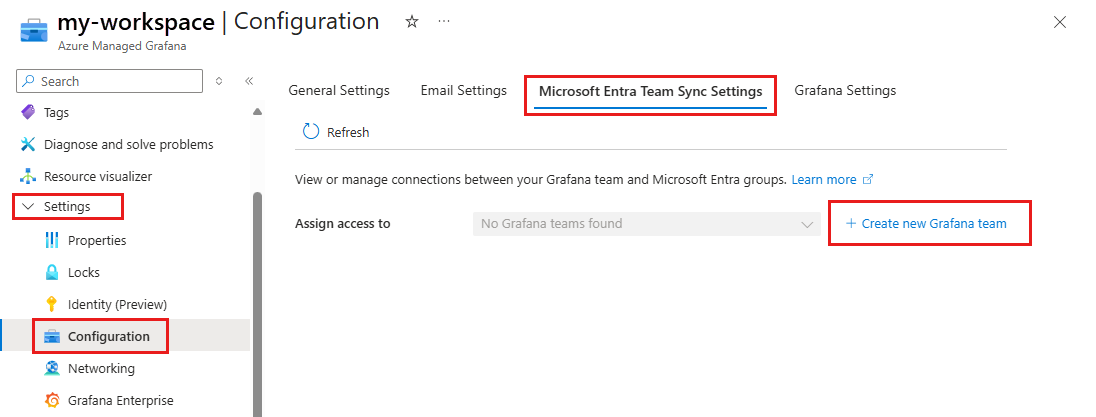1096x417 pixels.
Task: Click the favorite star icon
Action: (x=412, y=21)
